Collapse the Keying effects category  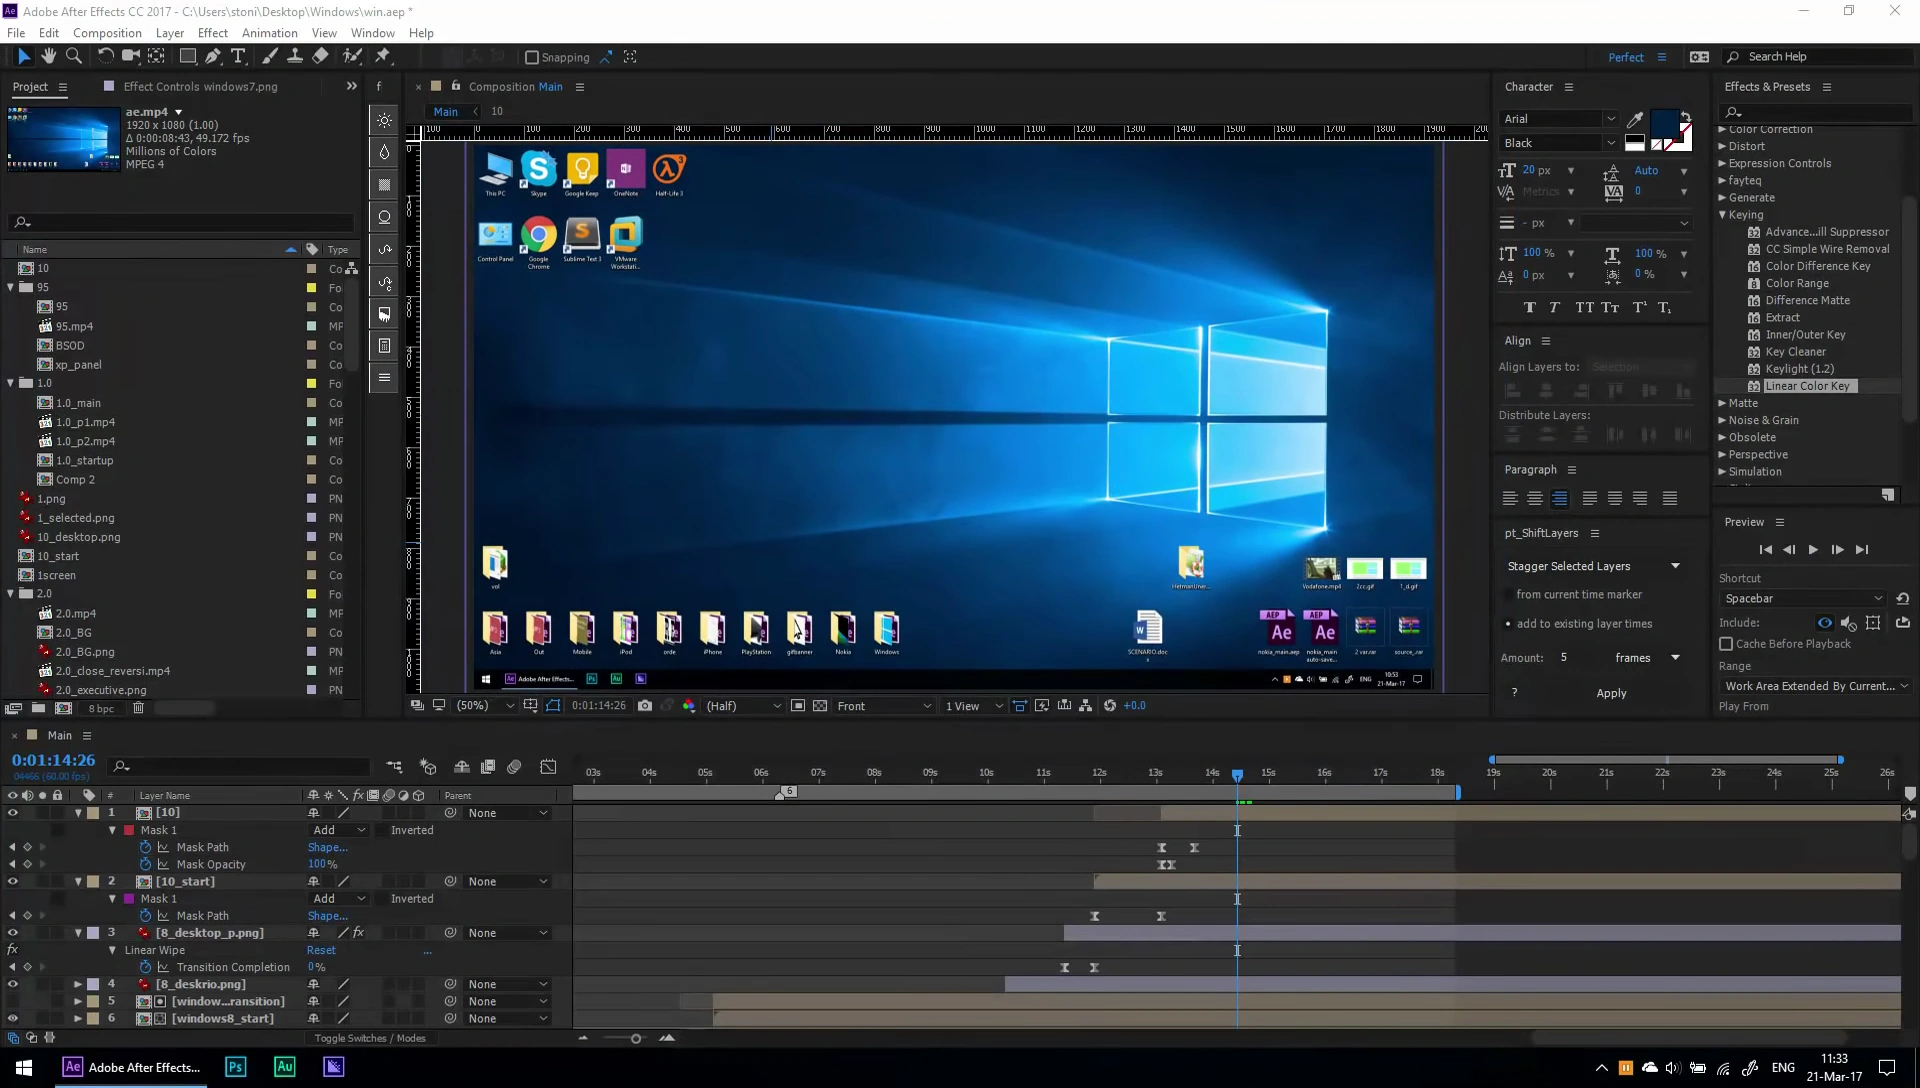point(1722,215)
